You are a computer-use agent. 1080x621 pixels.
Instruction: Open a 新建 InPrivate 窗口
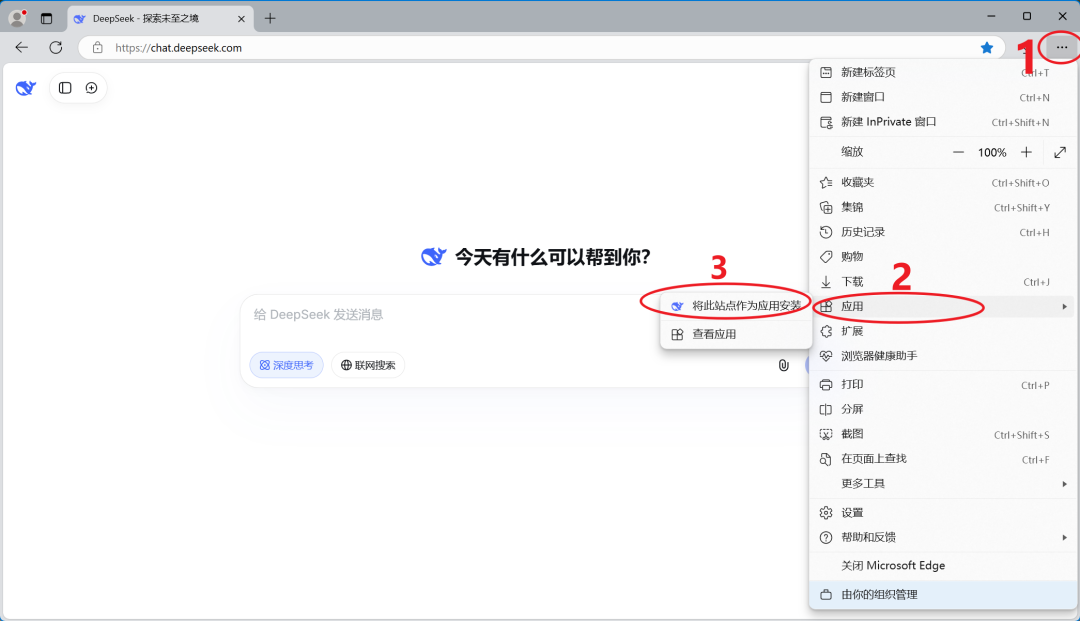[942, 122]
